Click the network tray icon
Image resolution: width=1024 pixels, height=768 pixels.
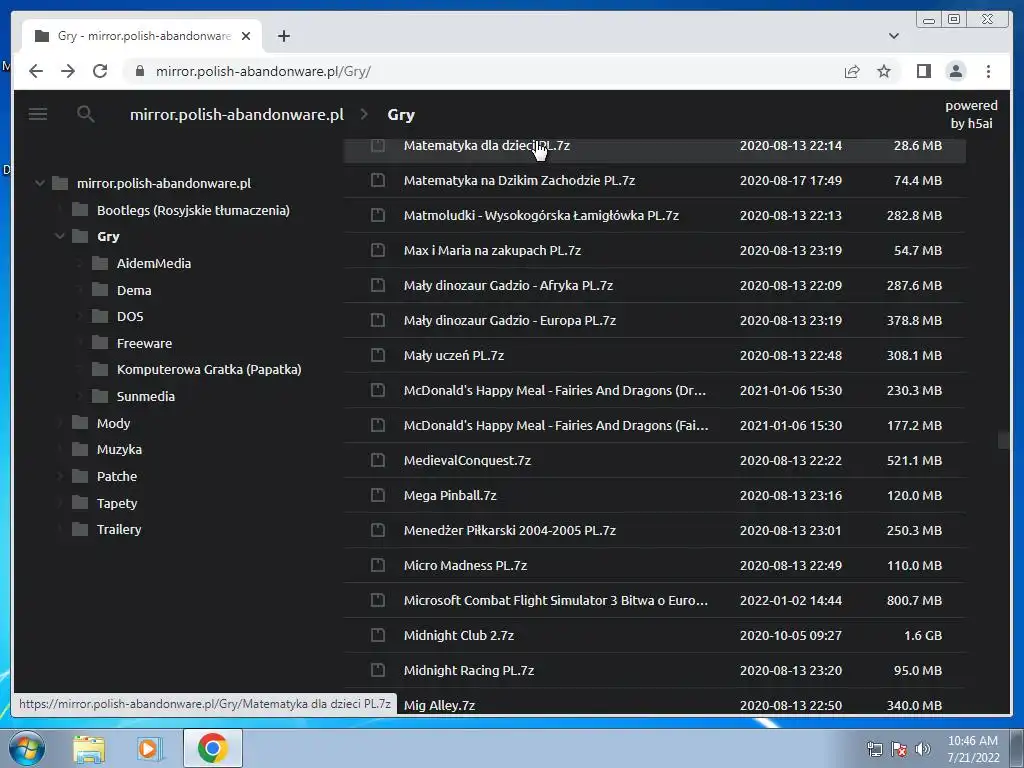pyautogui.click(x=874, y=749)
